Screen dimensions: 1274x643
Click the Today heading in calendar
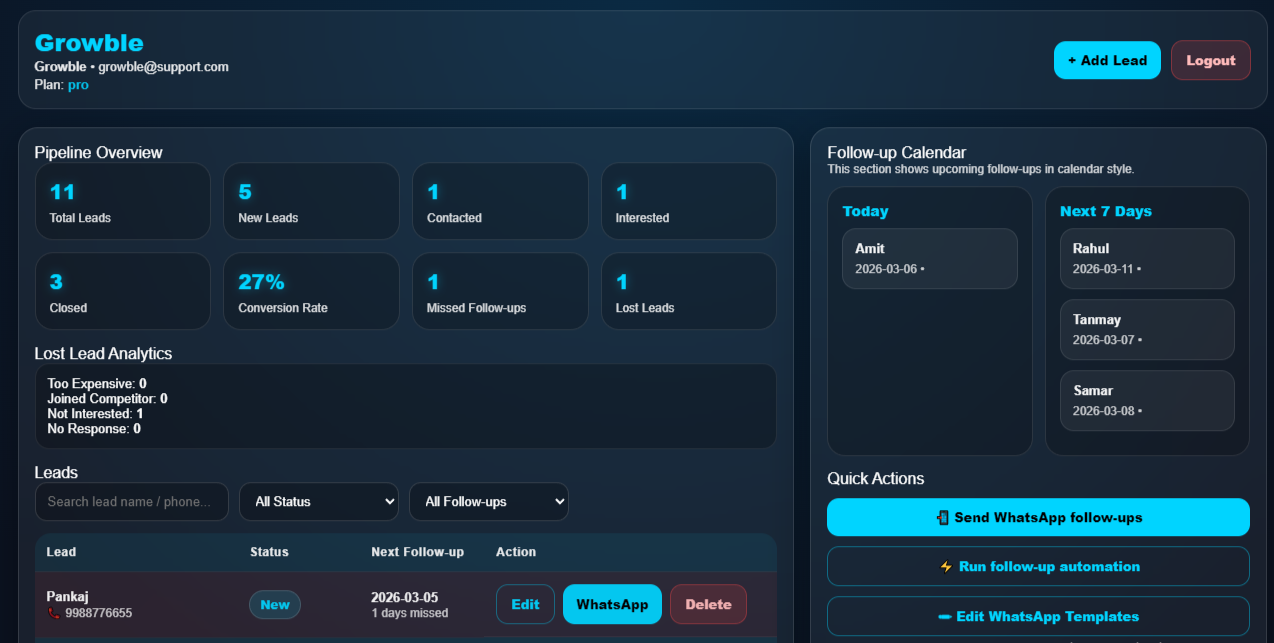pos(865,211)
